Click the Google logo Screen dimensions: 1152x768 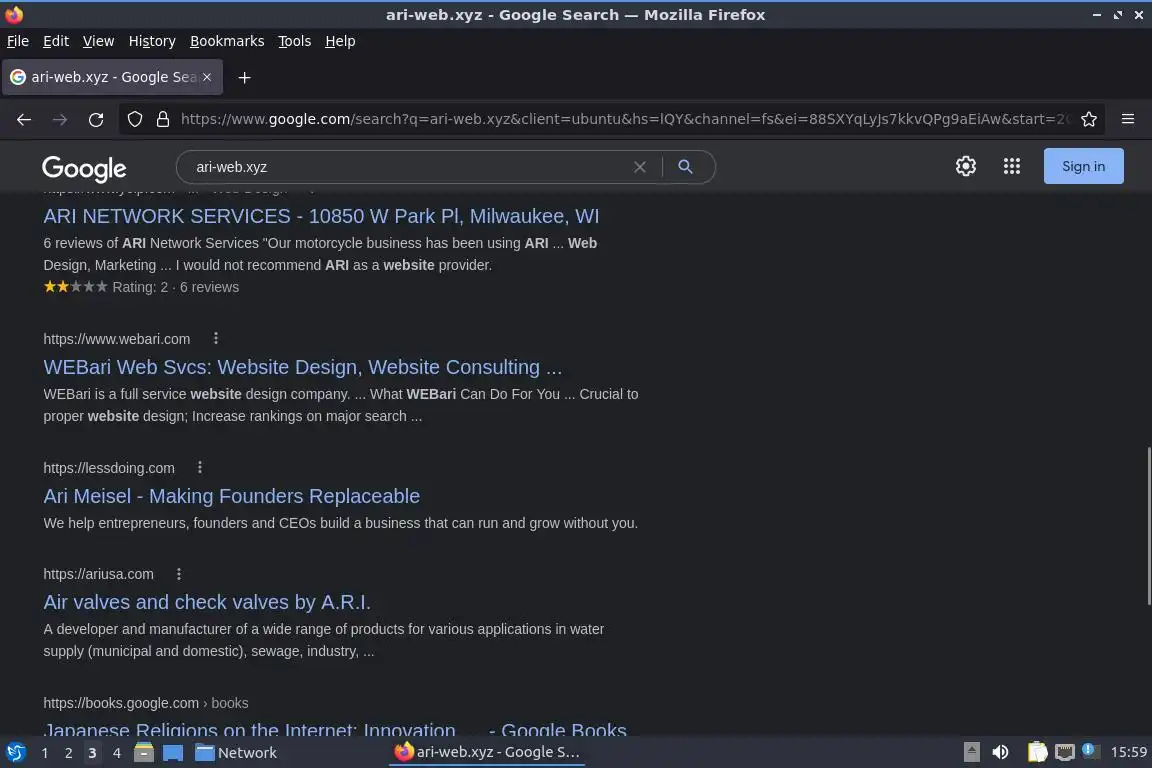tap(84, 168)
